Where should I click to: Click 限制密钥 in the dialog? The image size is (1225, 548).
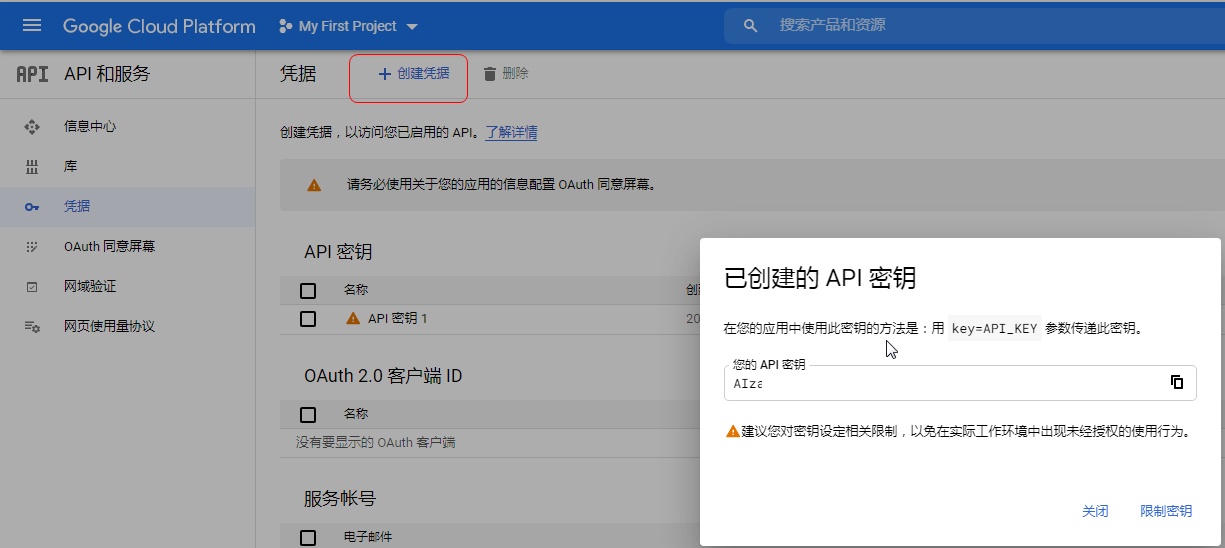point(1166,511)
